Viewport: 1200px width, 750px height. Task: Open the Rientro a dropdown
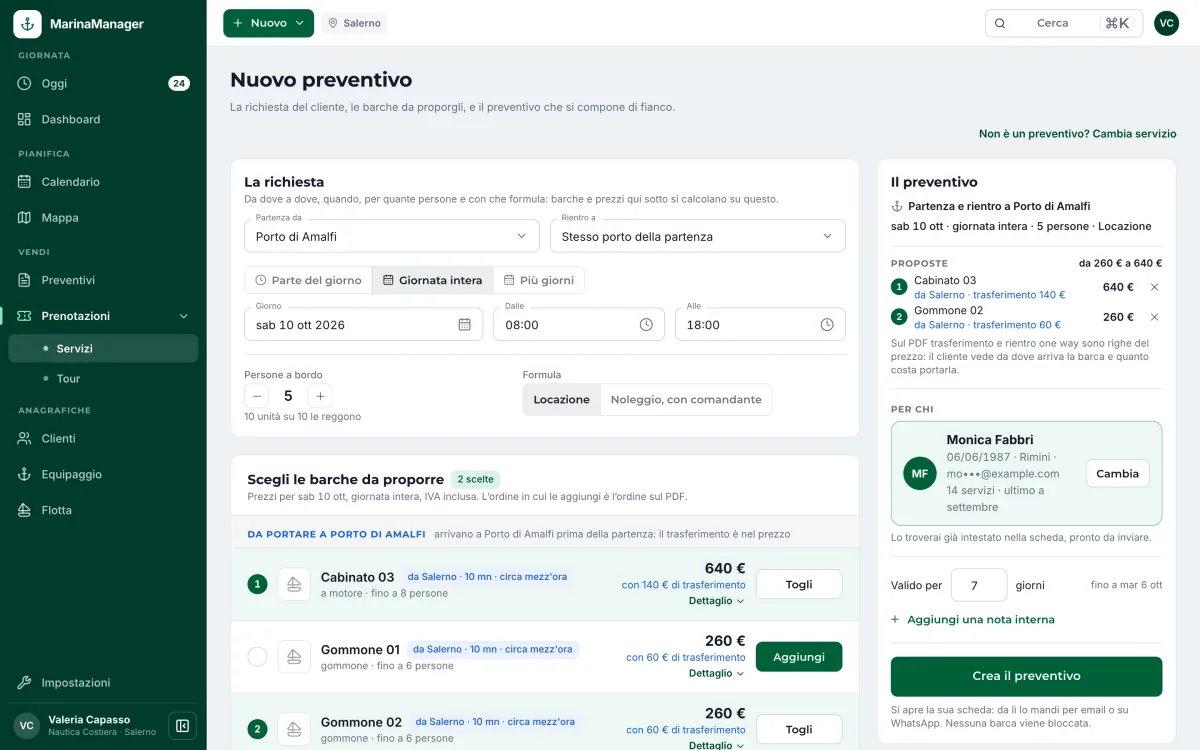[698, 236]
